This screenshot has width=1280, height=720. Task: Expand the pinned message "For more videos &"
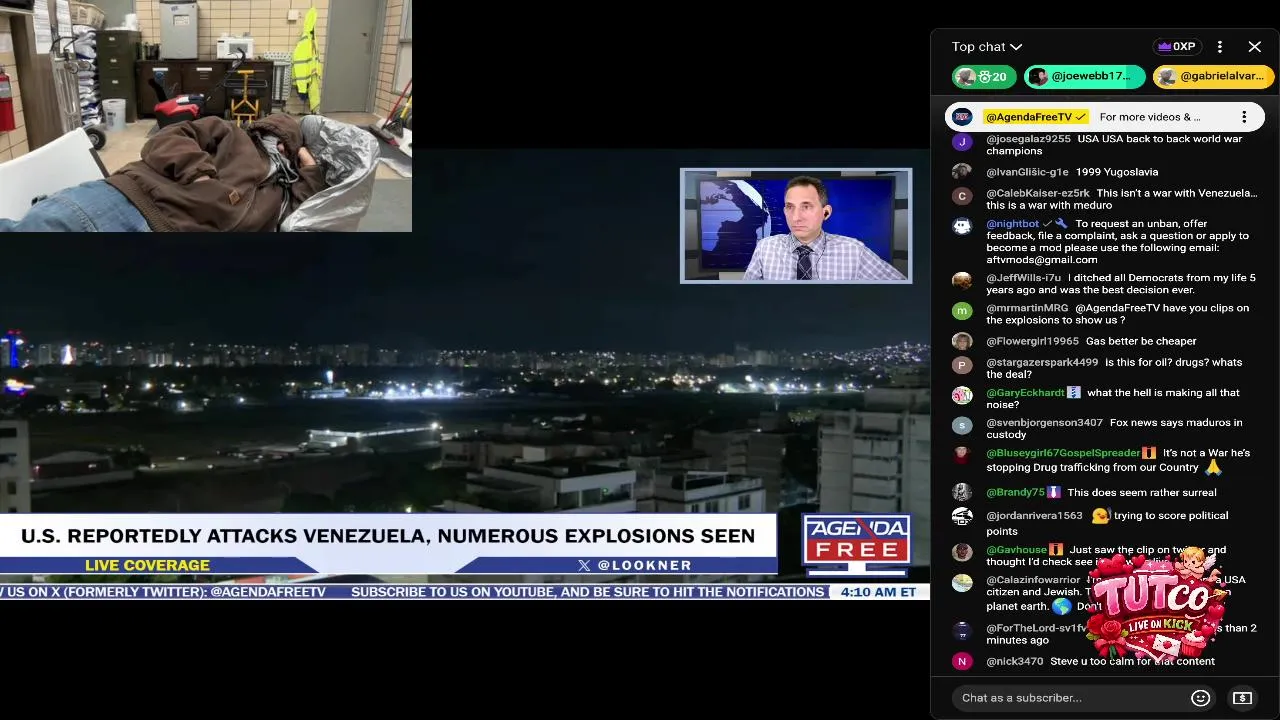click(x=1150, y=117)
